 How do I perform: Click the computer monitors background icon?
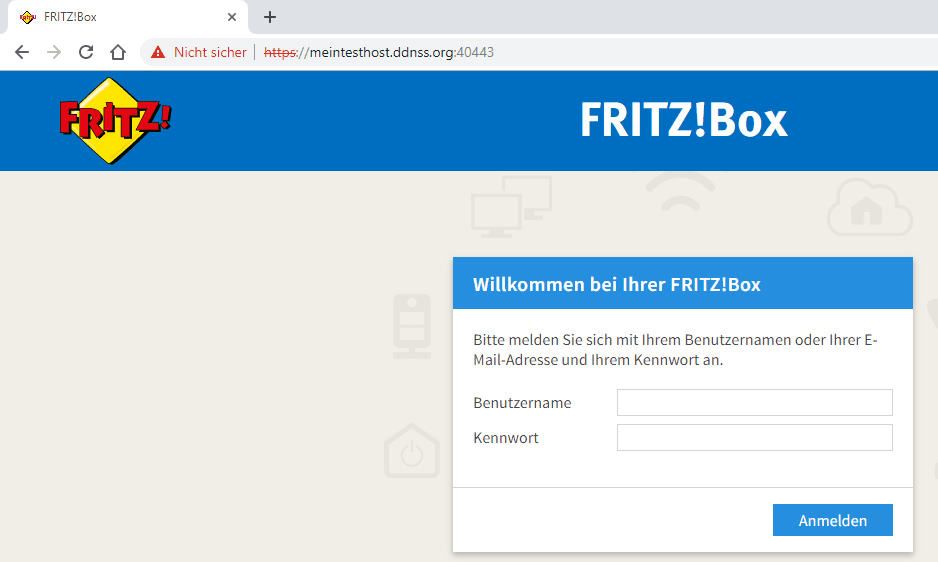pos(511,206)
